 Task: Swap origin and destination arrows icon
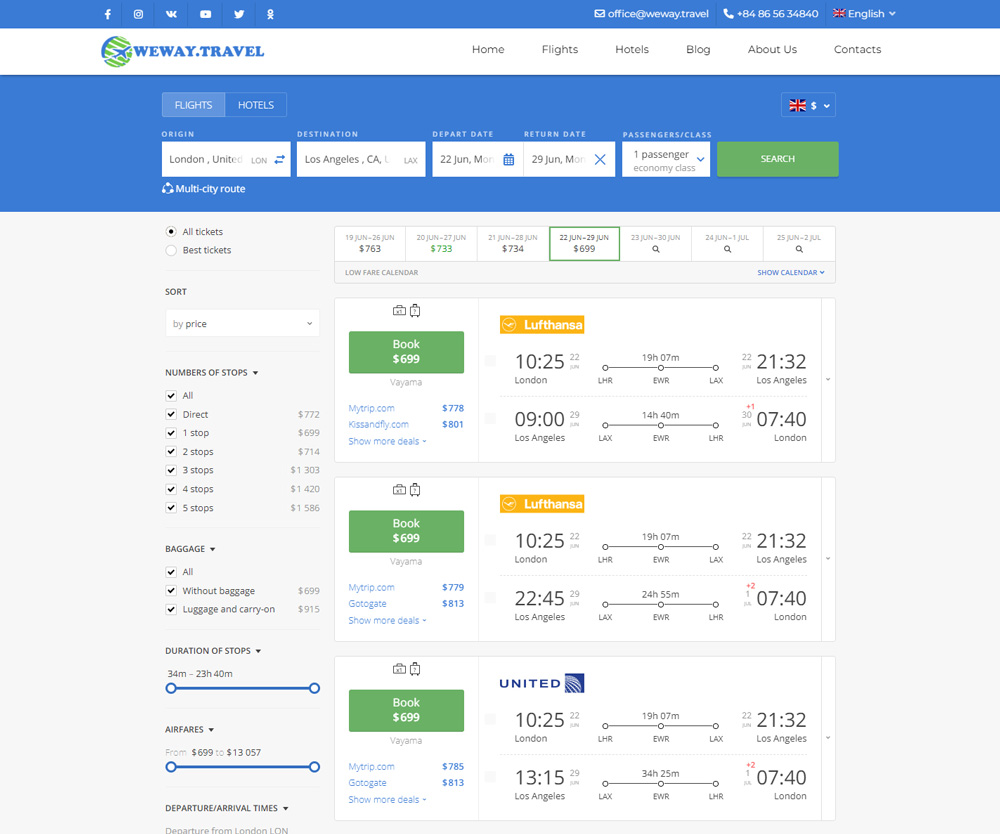click(x=279, y=159)
